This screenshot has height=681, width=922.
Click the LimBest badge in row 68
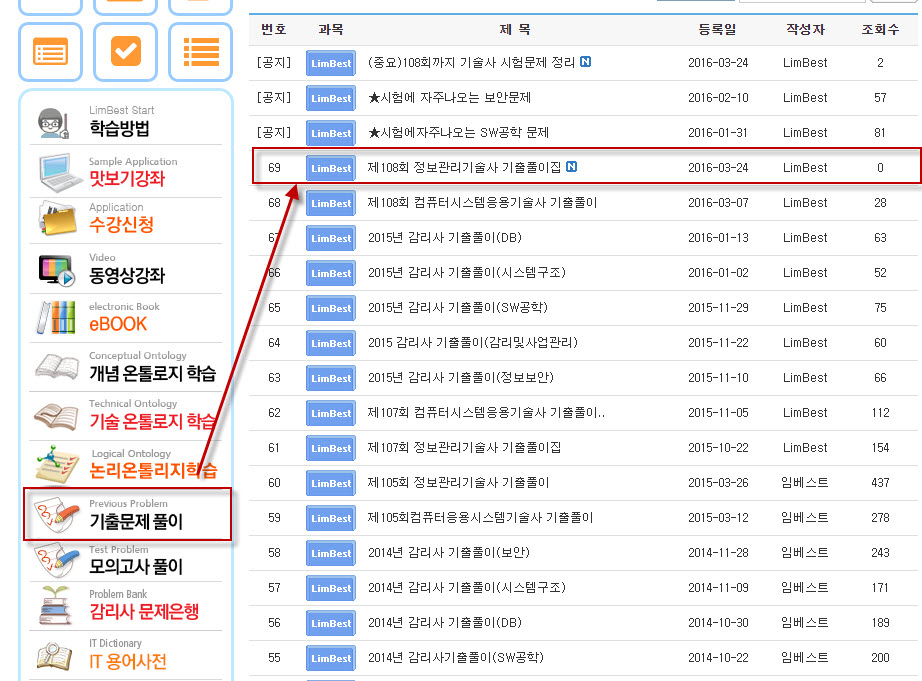tap(331, 203)
